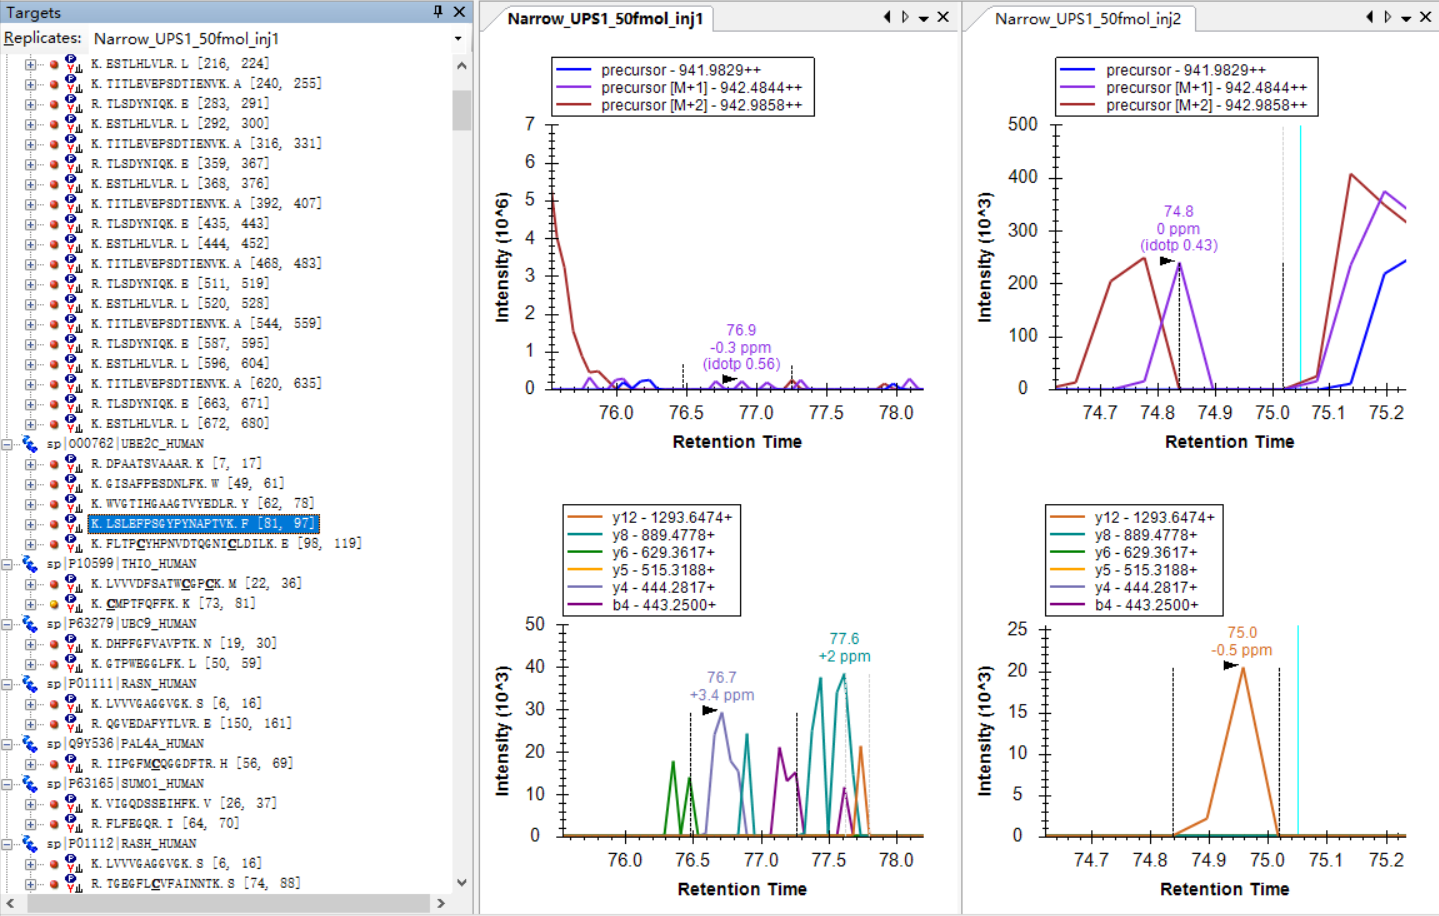The height and width of the screenshot is (916, 1439).
Task: Click the peptide icon beside K.CMPTFQFFK.K
Action: pyautogui.click(x=73, y=604)
